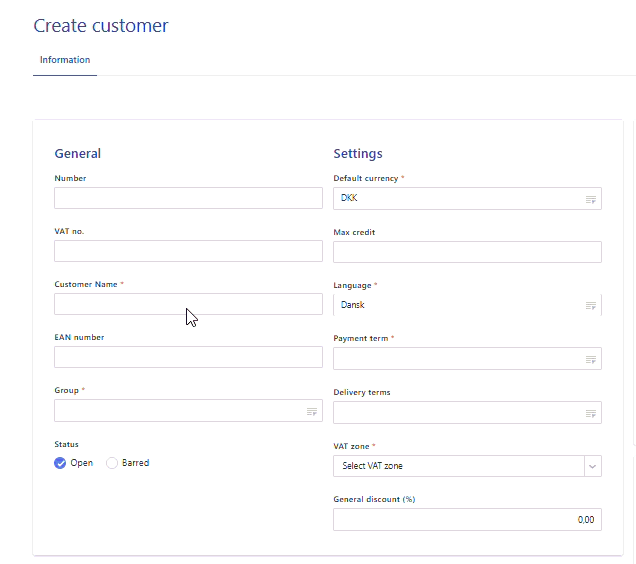Image resolution: width=636 pixels, height=564 pixels.
Task: Click the Customer Name text field
Action: (188, 304)
